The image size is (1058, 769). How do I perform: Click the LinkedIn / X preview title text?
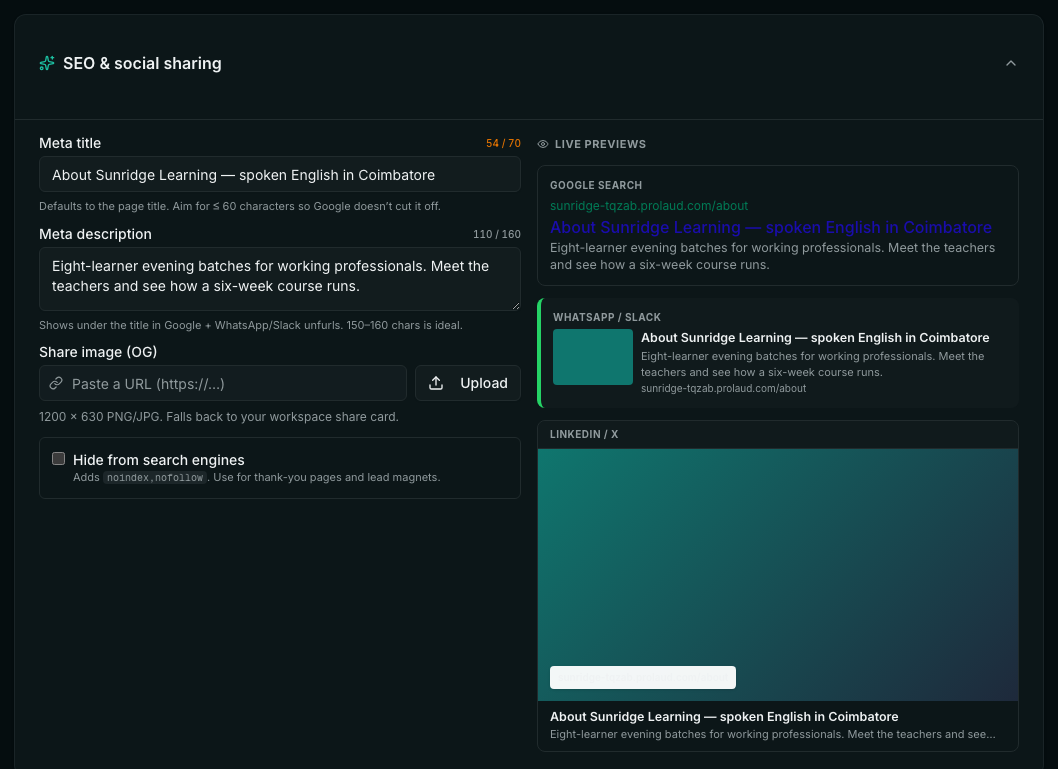(724, 716)
